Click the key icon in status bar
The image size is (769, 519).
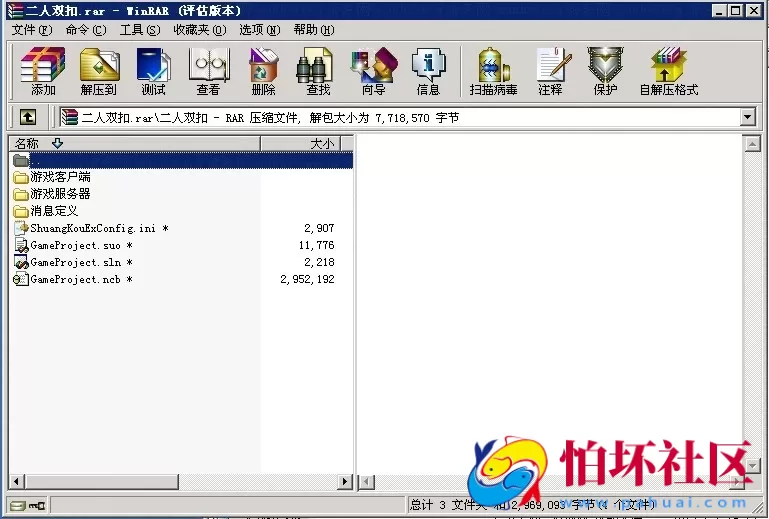pos(37,505)
